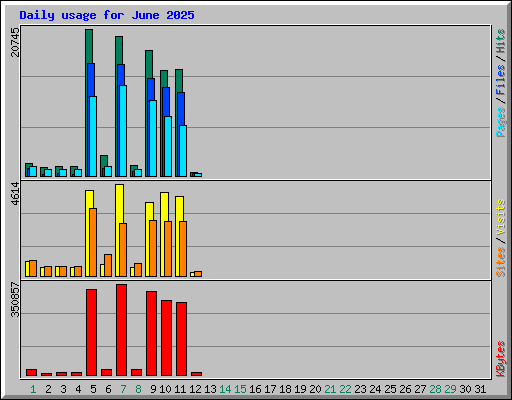The width and height of the screenshot is (512, 400).
Task: Click day label 16 on the axis
Action: [255, 389]
